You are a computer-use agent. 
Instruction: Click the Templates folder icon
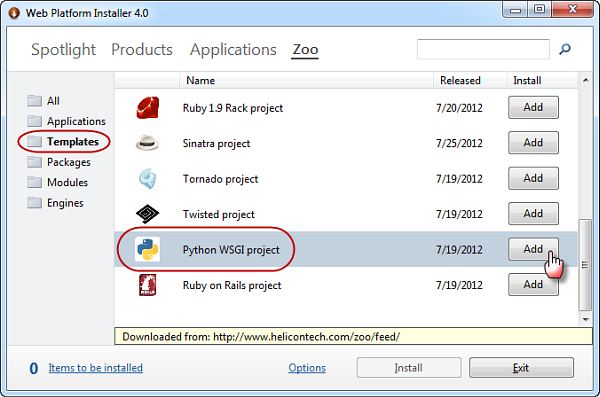click(x=34, y=141)
